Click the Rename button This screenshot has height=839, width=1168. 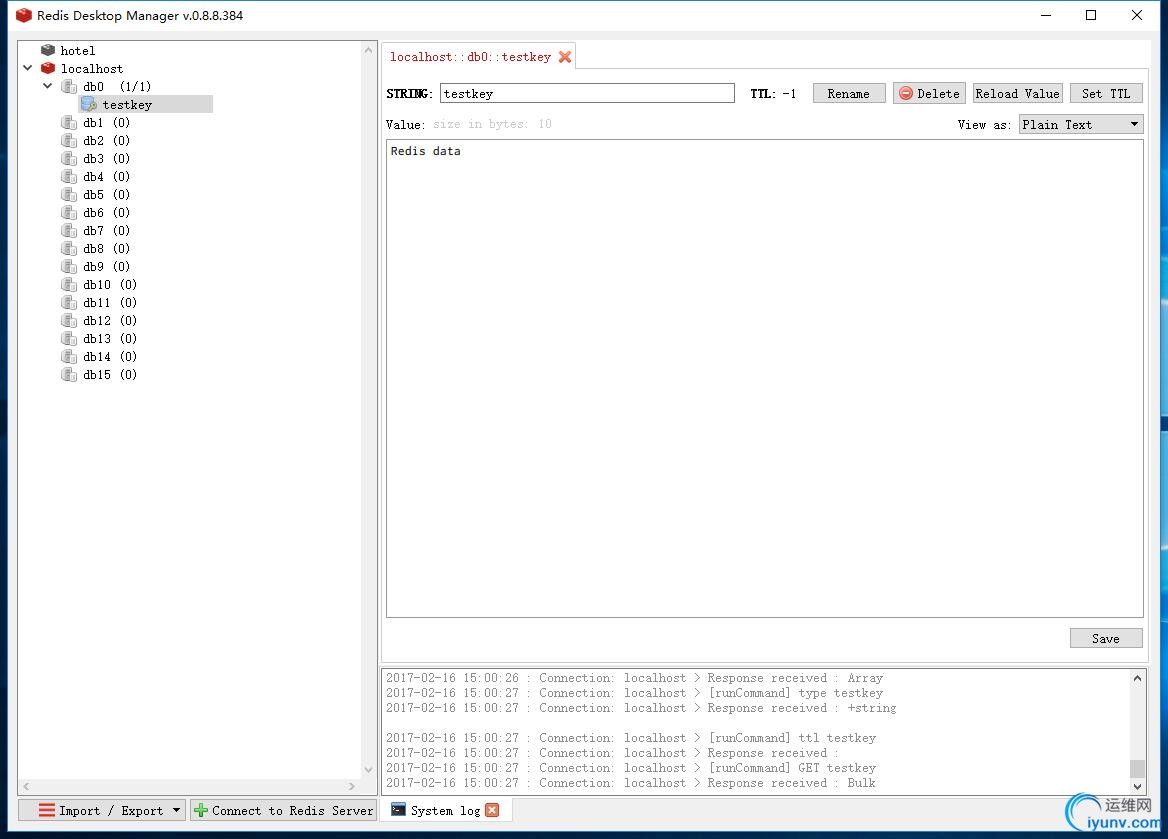tap(848, 93)
